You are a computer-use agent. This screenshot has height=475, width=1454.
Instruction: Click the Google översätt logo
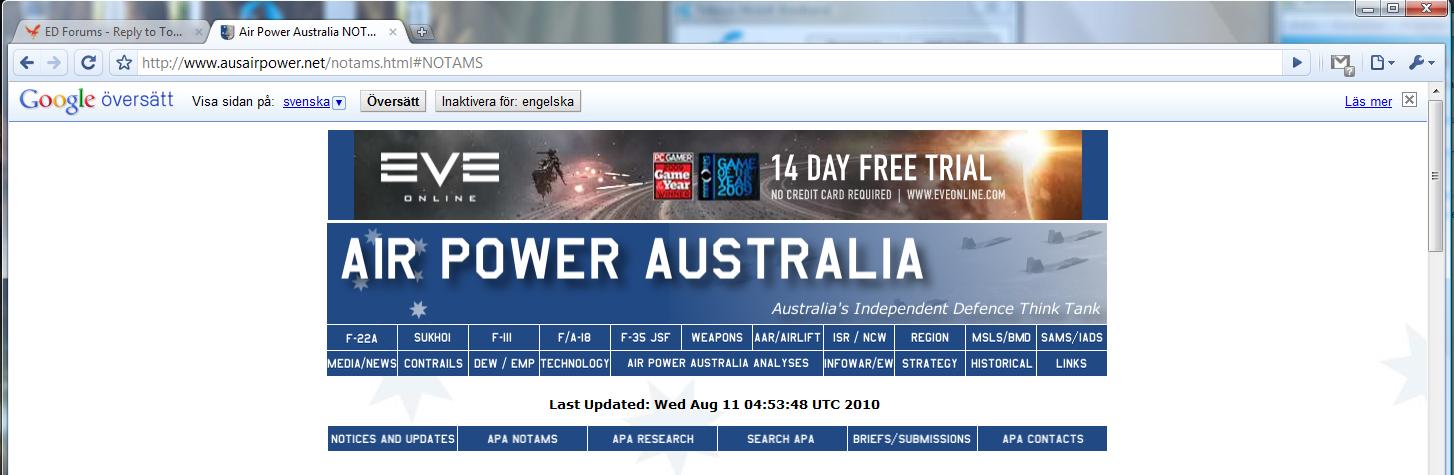[x=96, y=101]
